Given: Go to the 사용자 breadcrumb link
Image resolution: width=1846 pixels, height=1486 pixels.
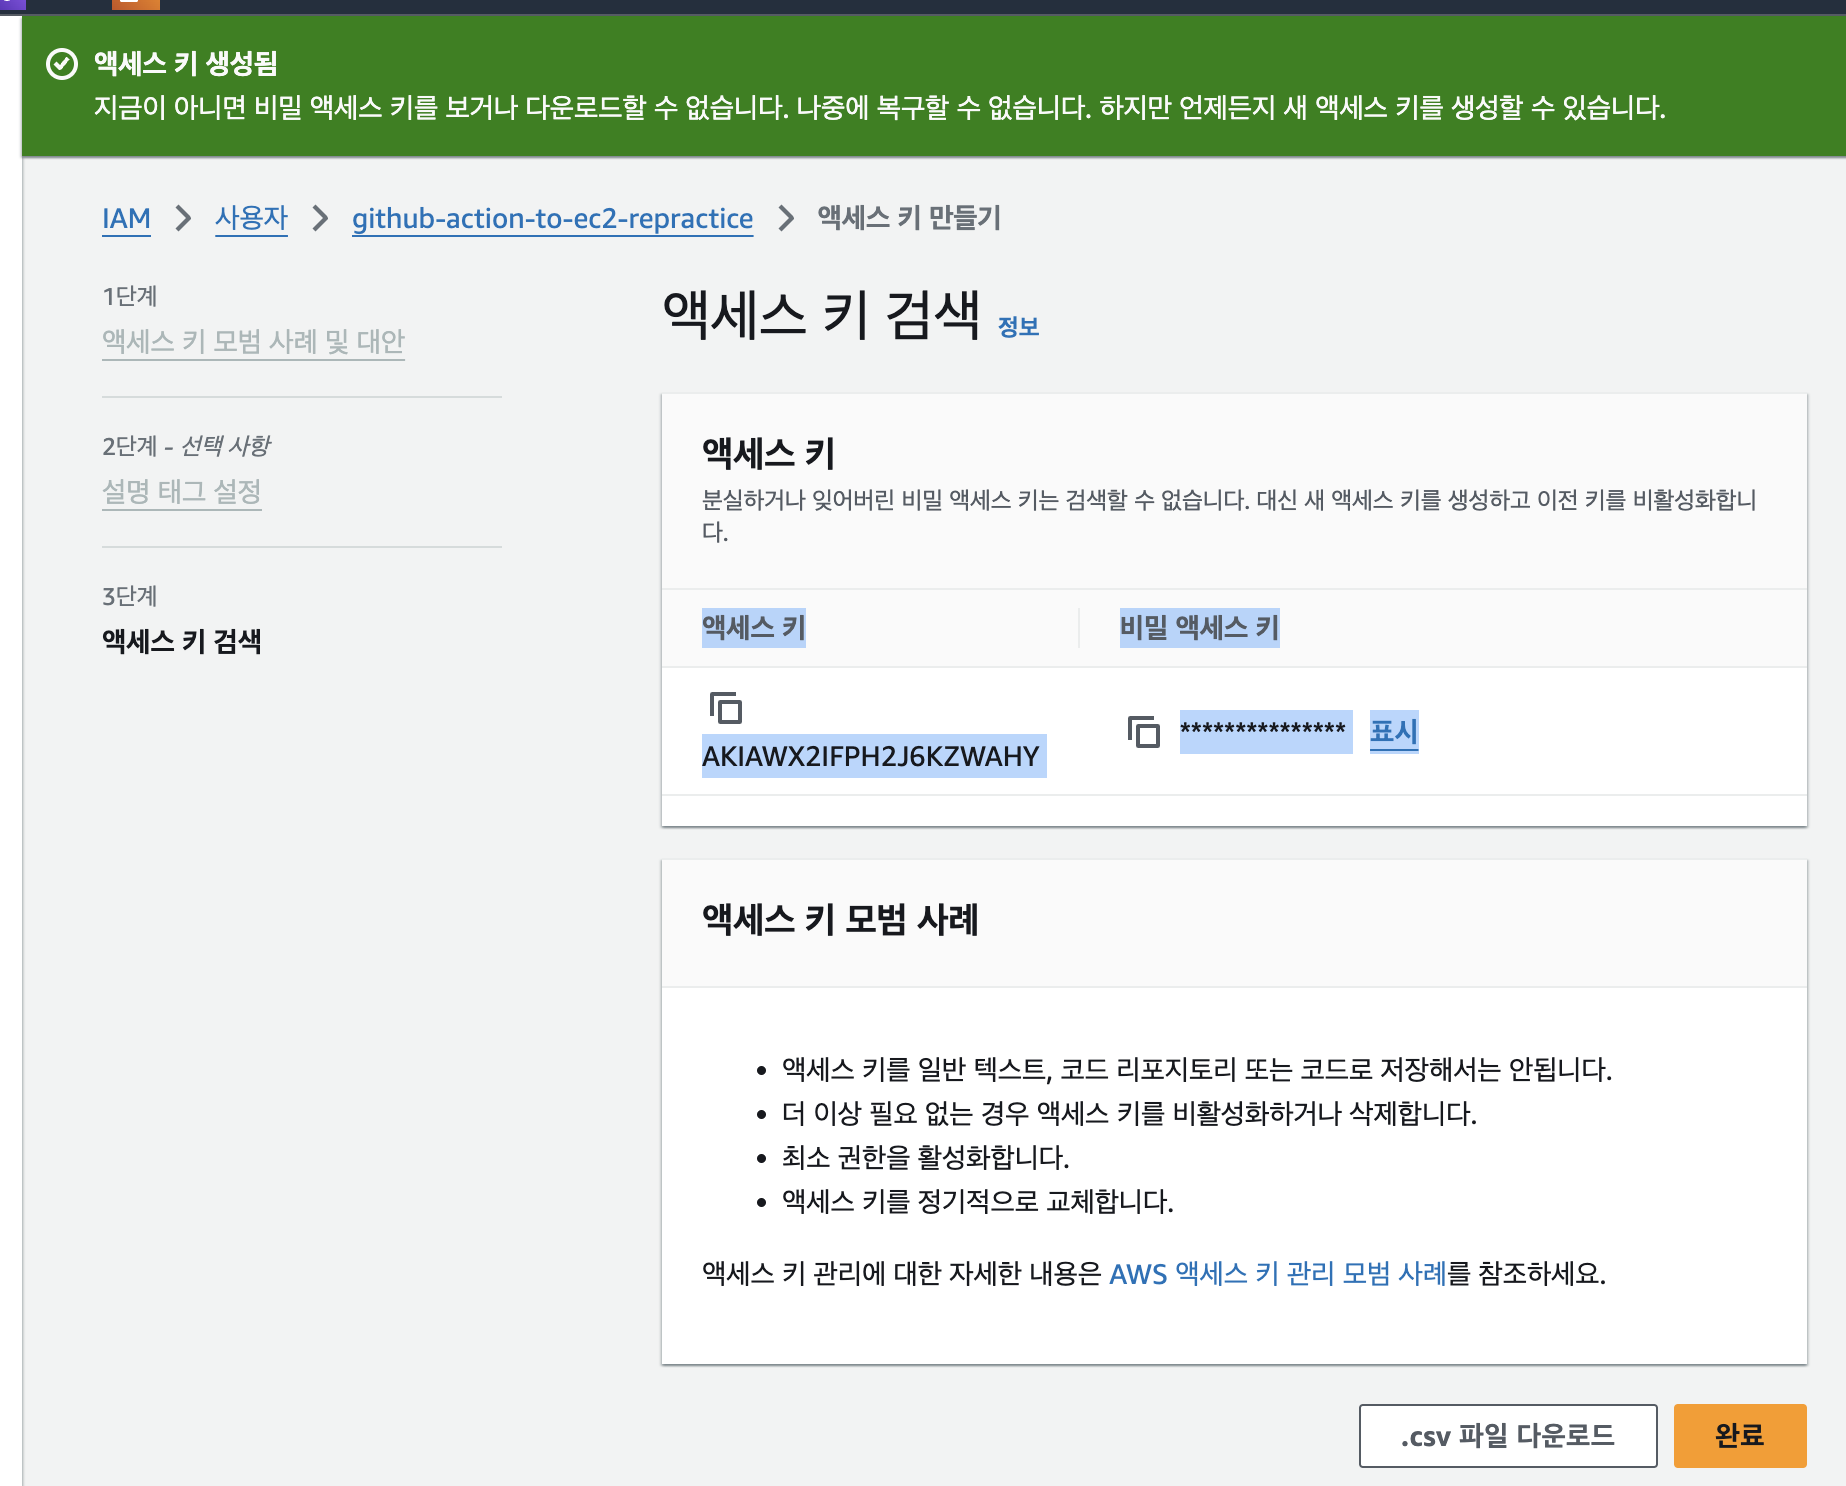Looking at the screenshot, I should [251, 218].
